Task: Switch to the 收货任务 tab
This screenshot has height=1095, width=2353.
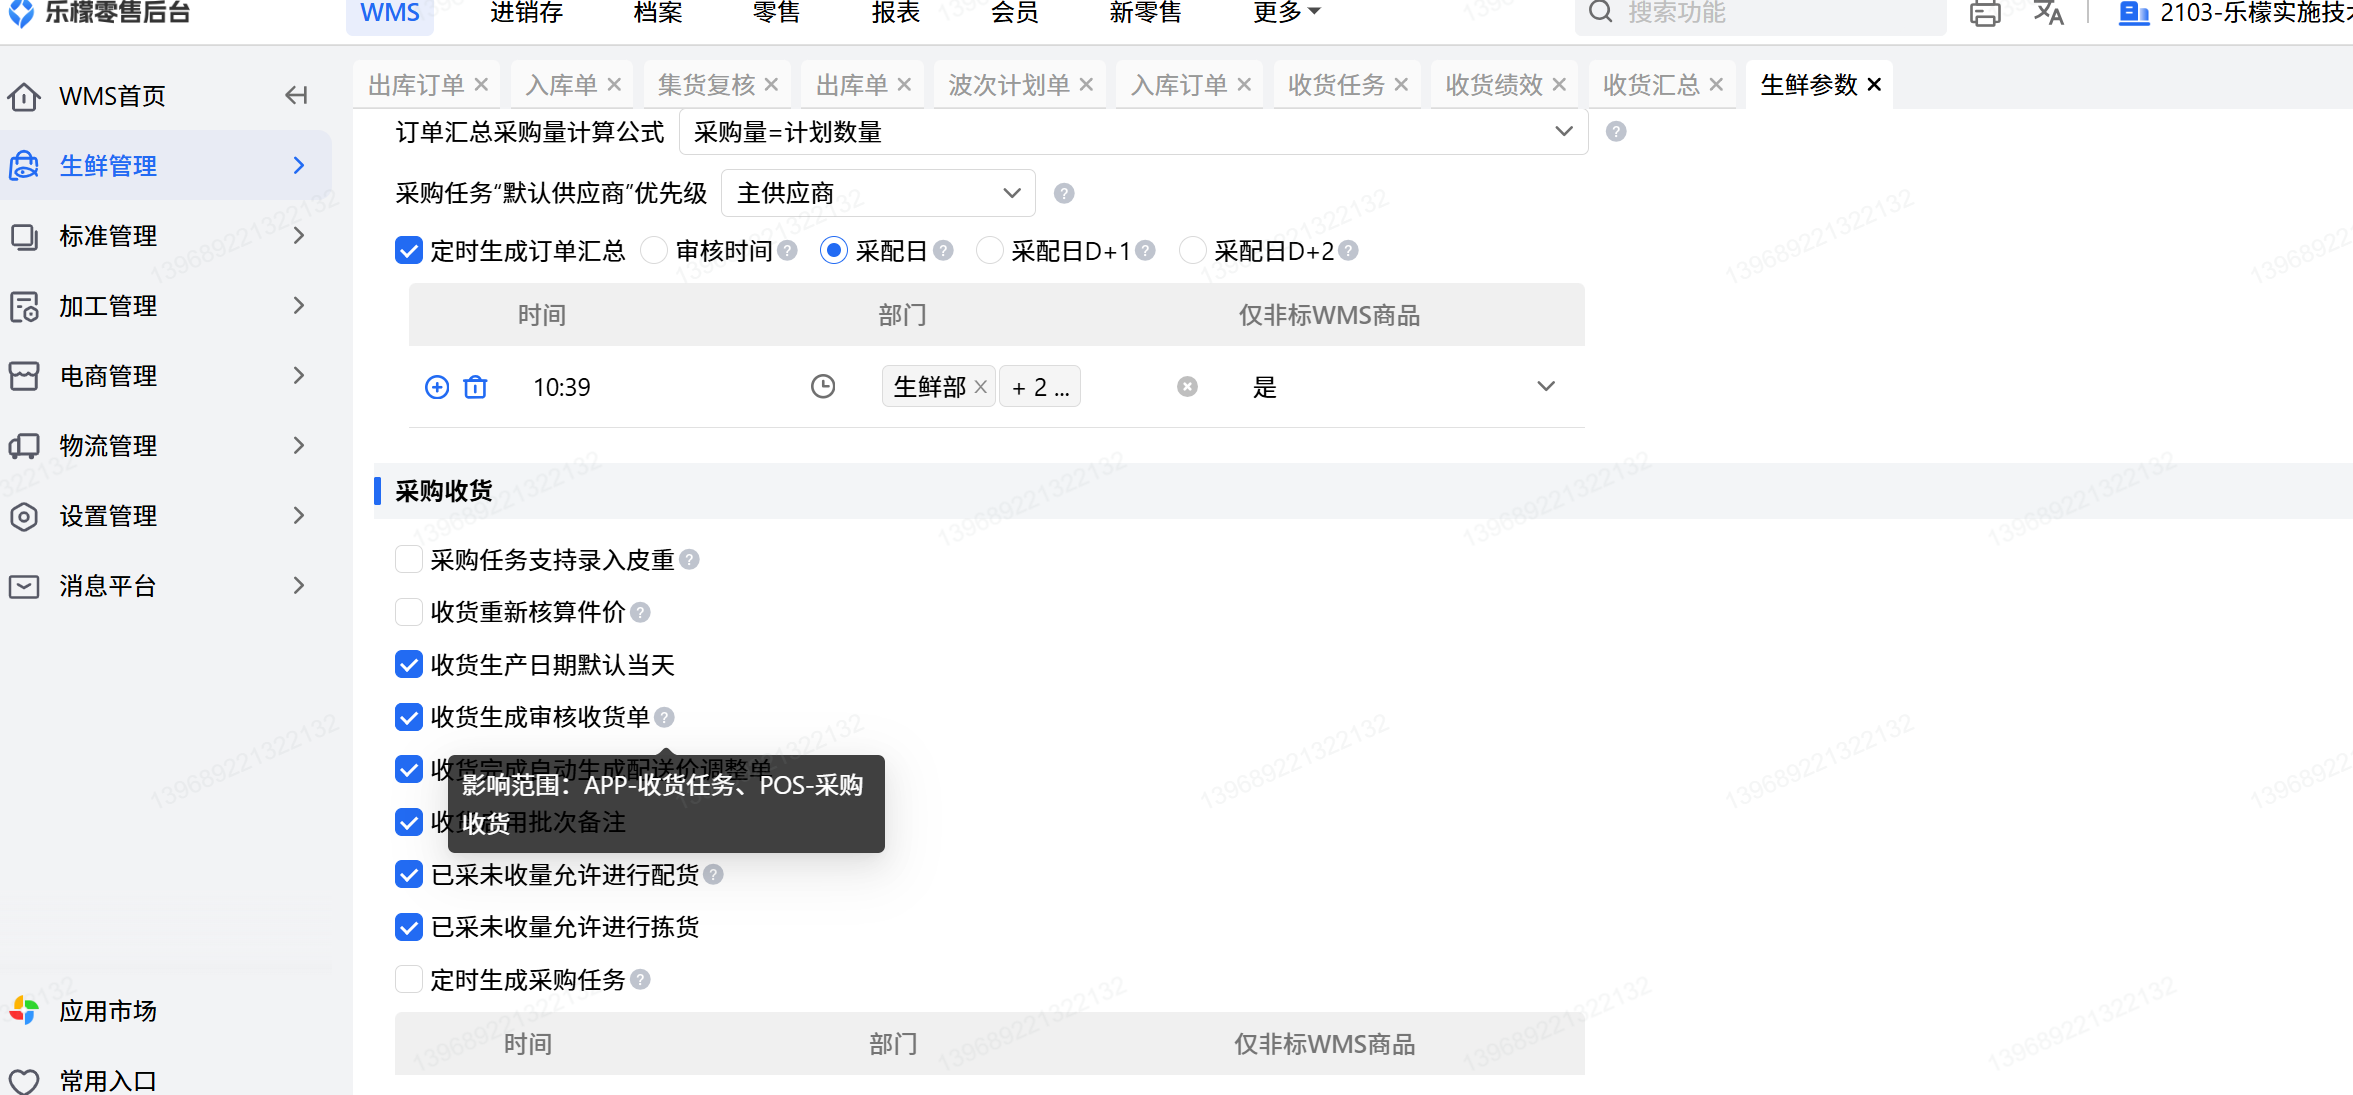Action: pos(1336,85)
